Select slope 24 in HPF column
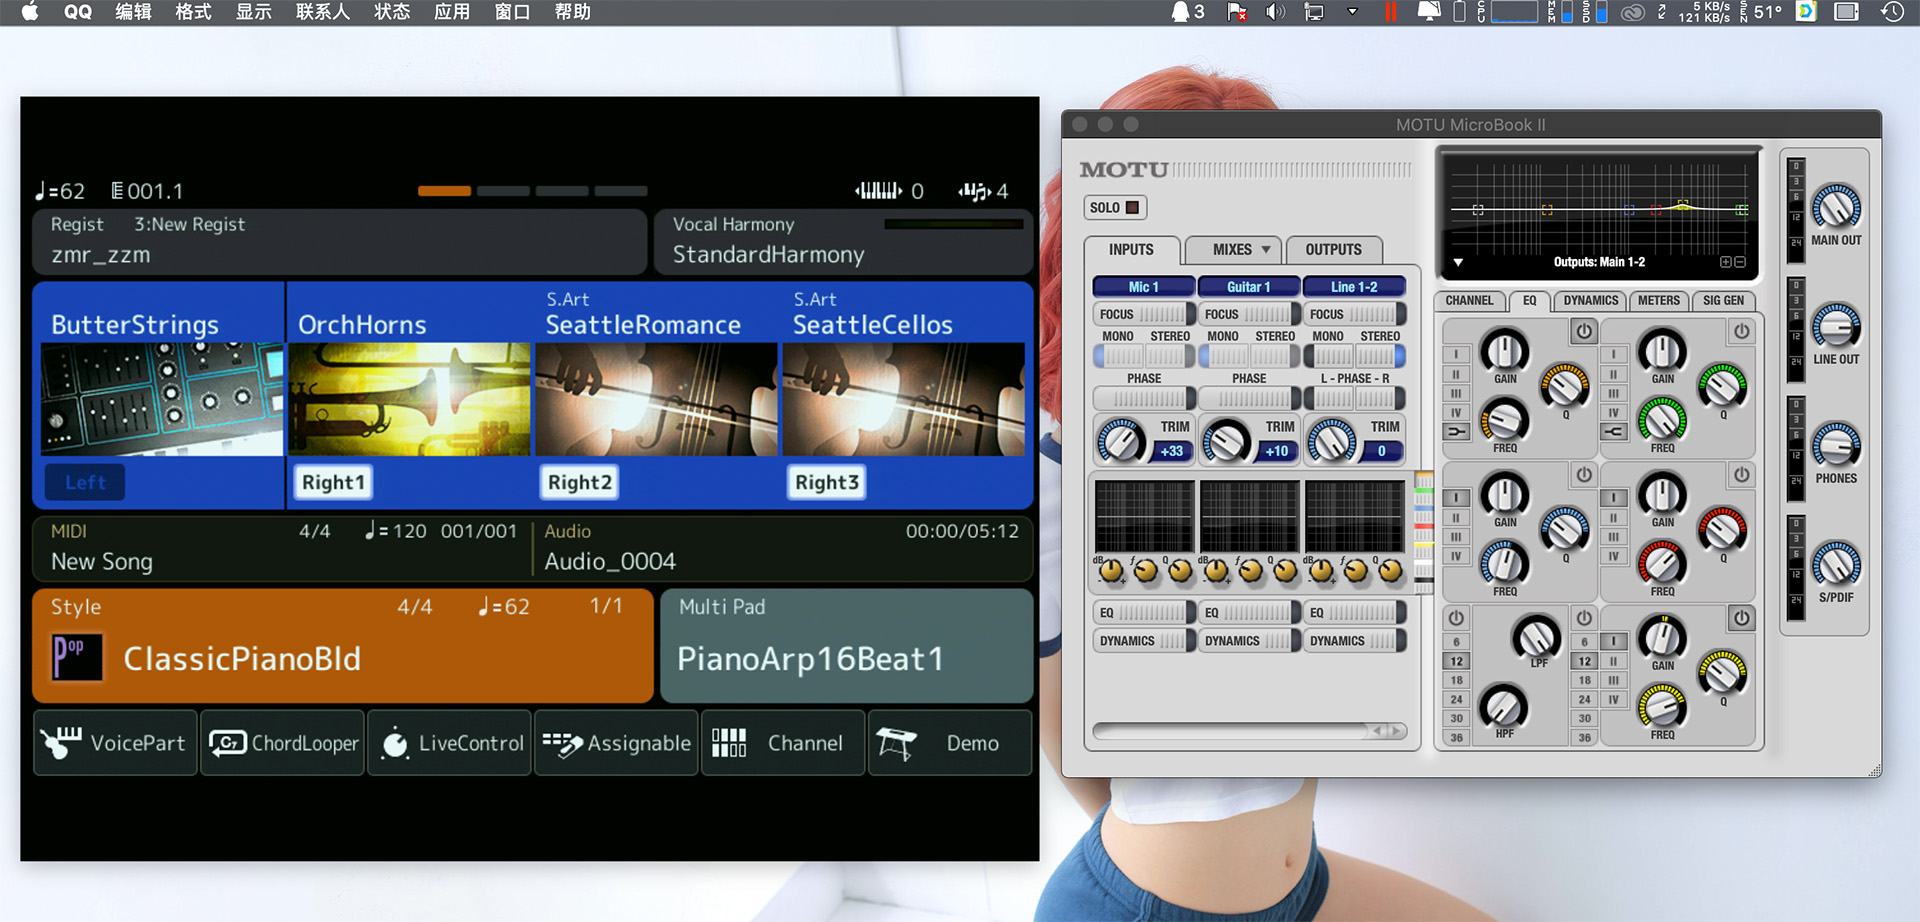The width and height of the screenshot is (1920, 922). 1456,699
